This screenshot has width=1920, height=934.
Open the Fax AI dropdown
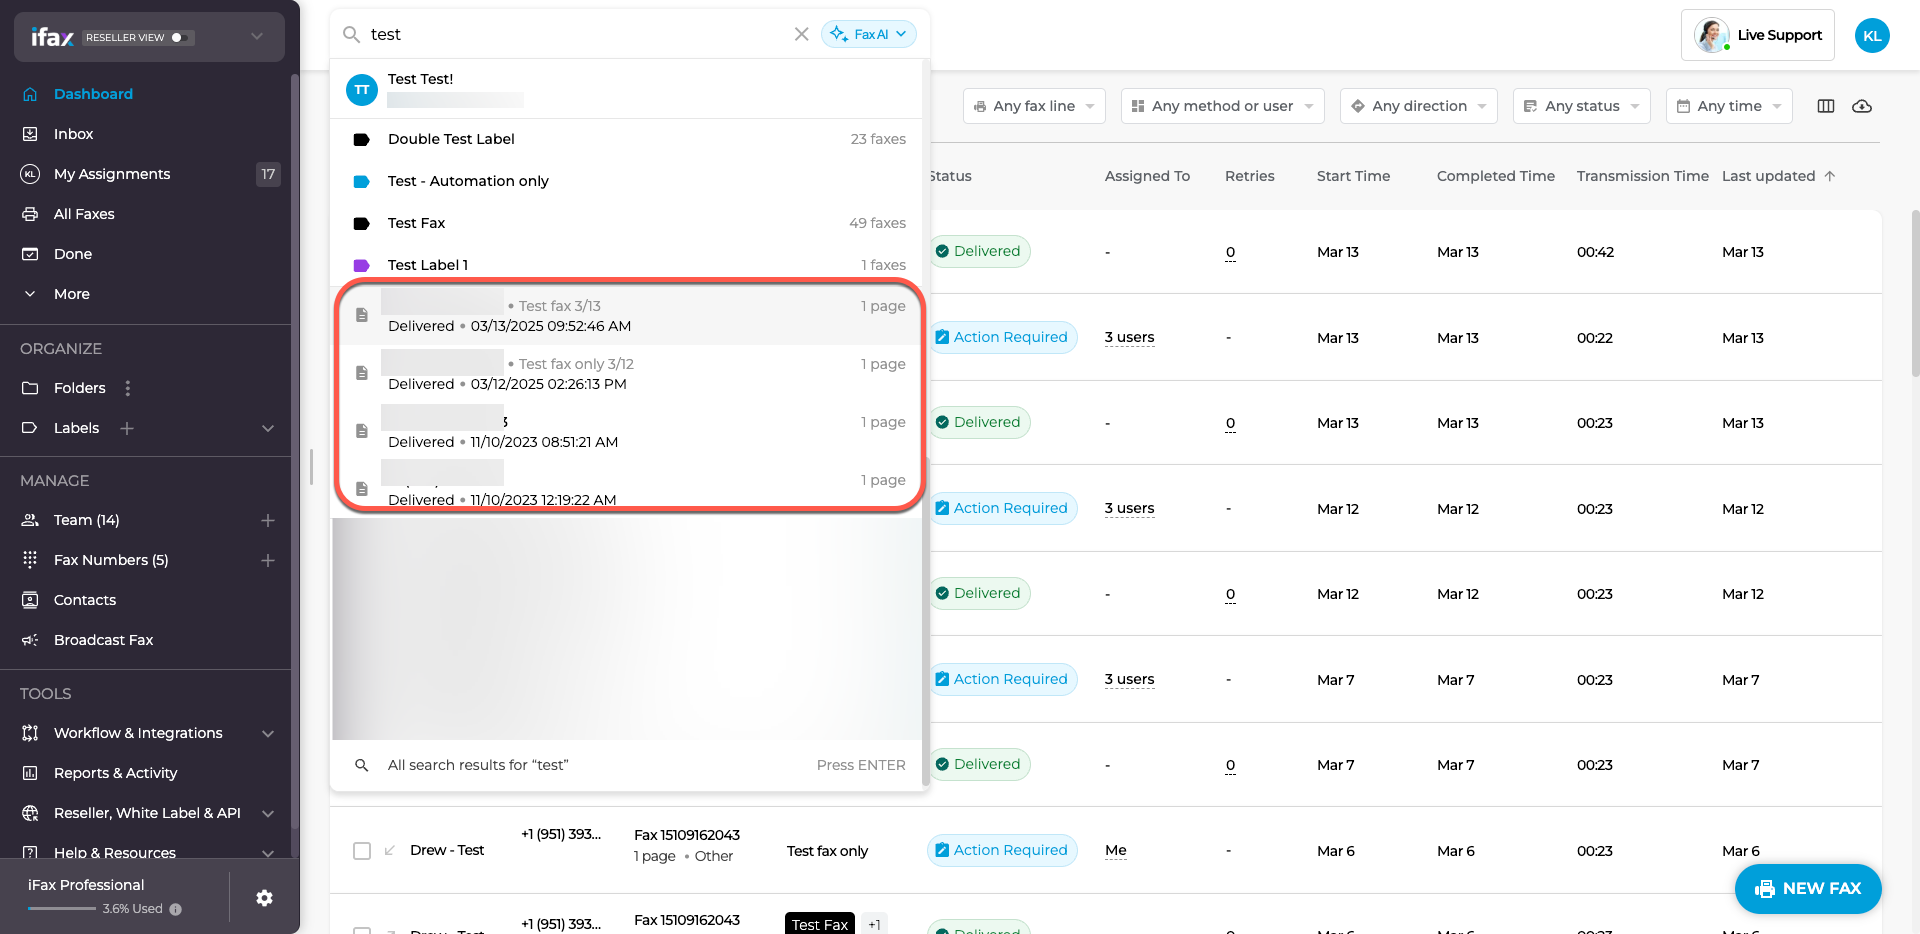pos(868,34)
